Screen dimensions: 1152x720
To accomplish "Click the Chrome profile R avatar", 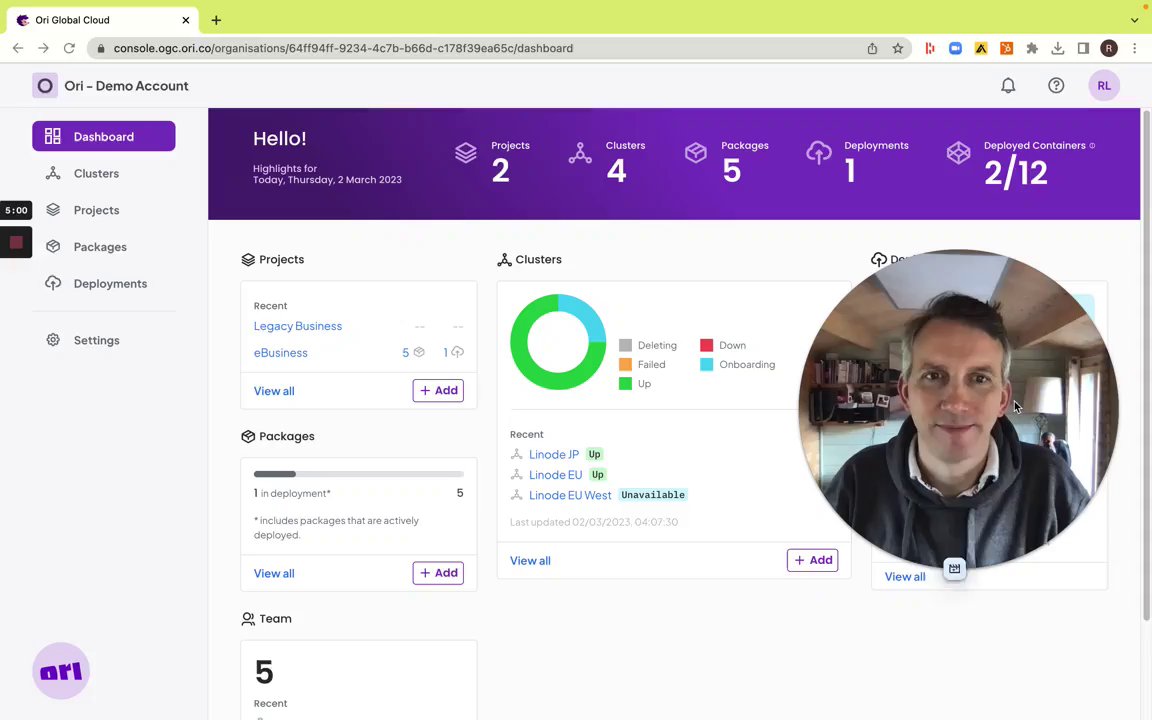I will click(1109, 48).
